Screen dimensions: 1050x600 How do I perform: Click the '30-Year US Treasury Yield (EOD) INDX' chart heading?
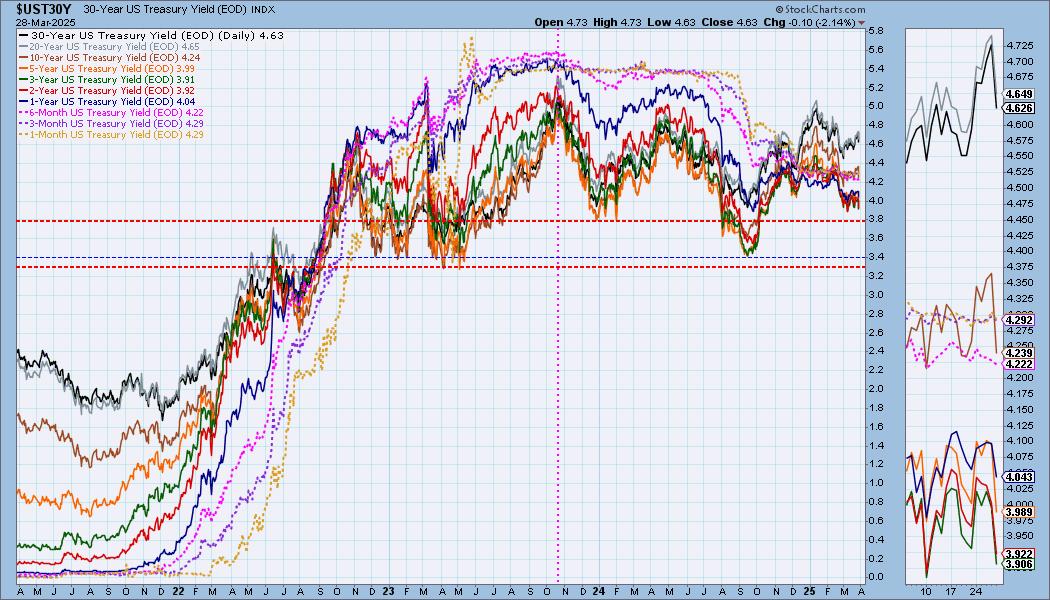coord(179,10)
